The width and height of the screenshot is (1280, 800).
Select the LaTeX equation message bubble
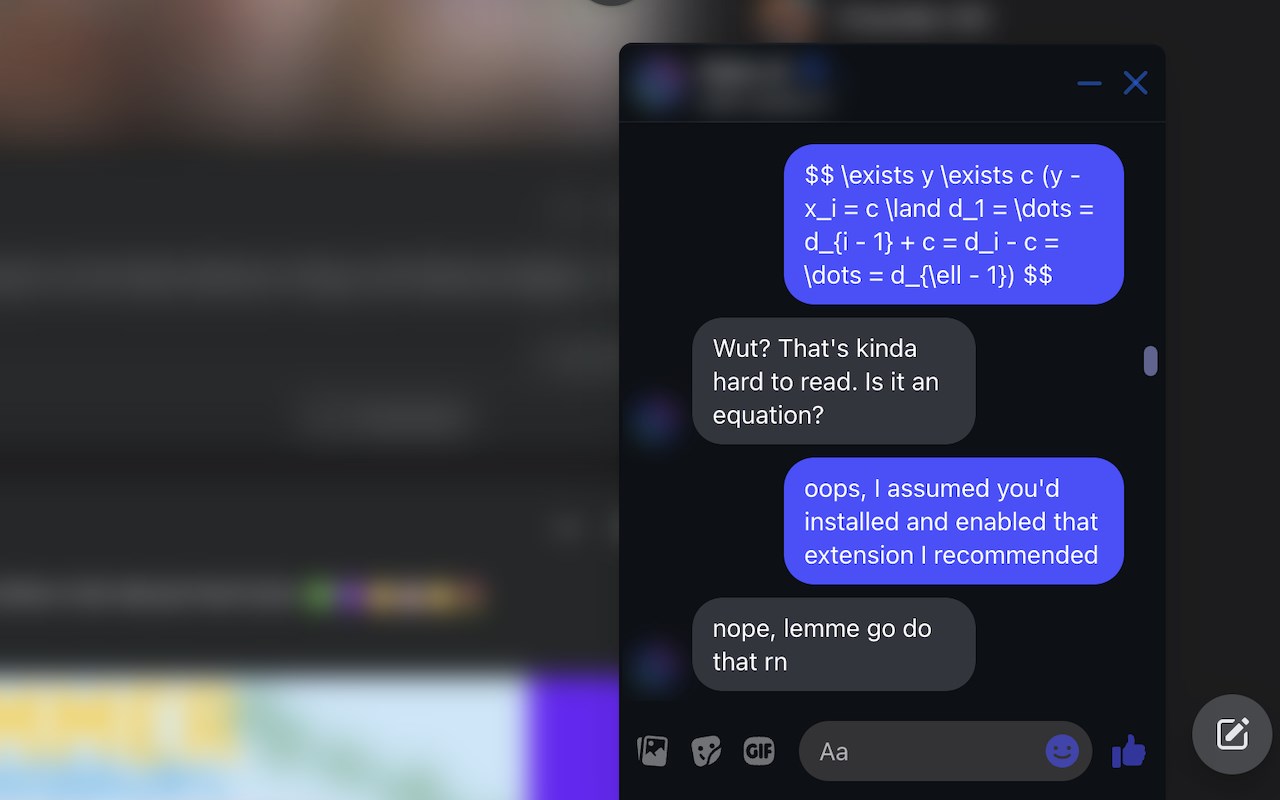(954, 224)
